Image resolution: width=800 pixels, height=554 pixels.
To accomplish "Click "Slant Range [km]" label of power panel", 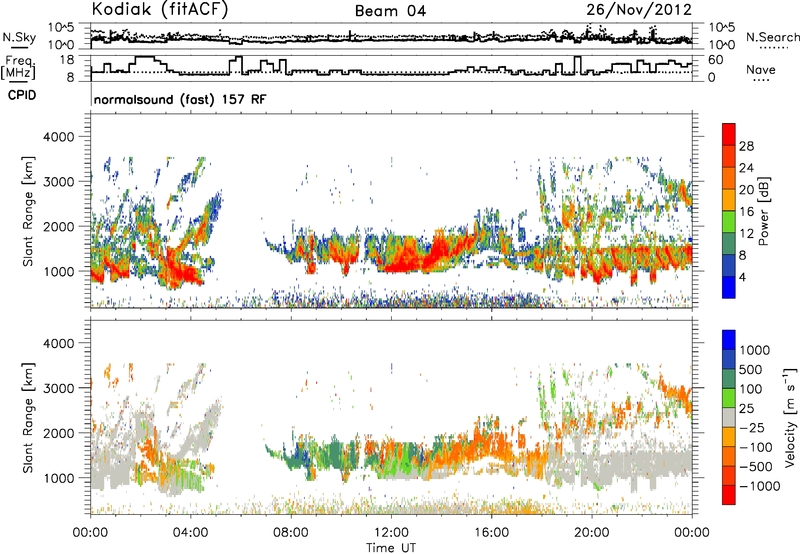I will 28,211.
